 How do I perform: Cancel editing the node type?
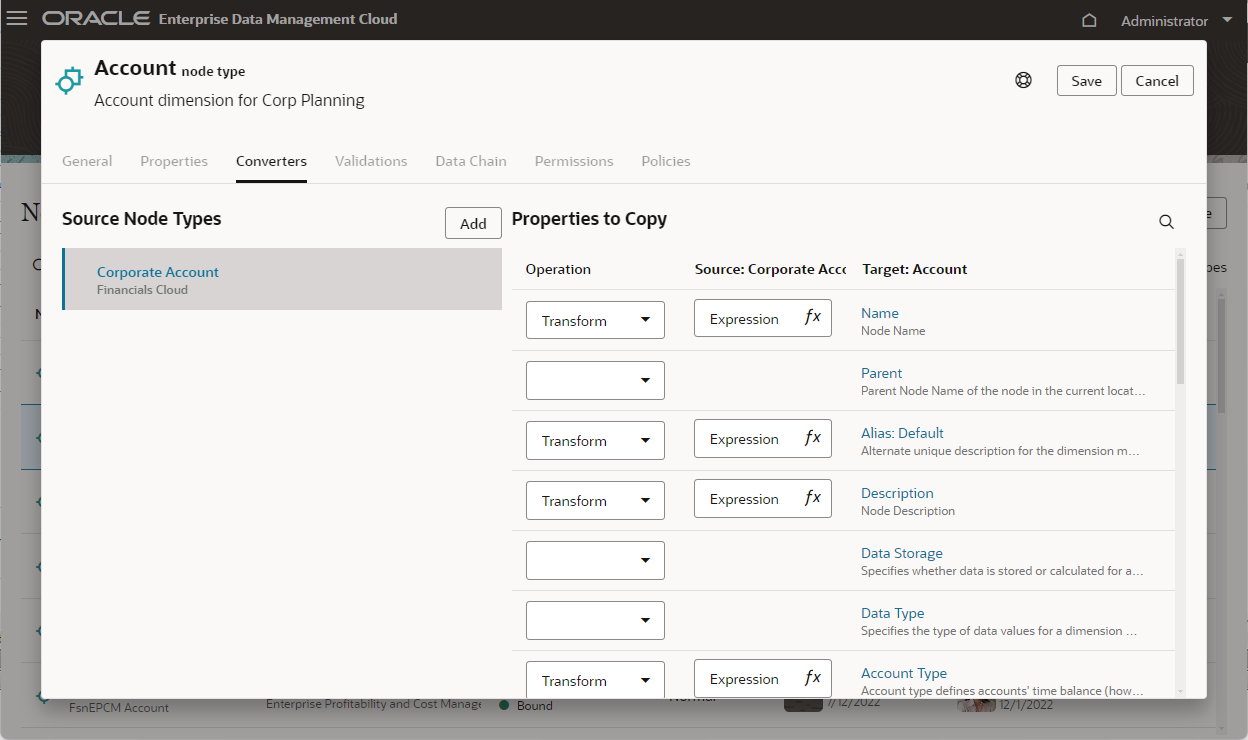[1157, 81]
